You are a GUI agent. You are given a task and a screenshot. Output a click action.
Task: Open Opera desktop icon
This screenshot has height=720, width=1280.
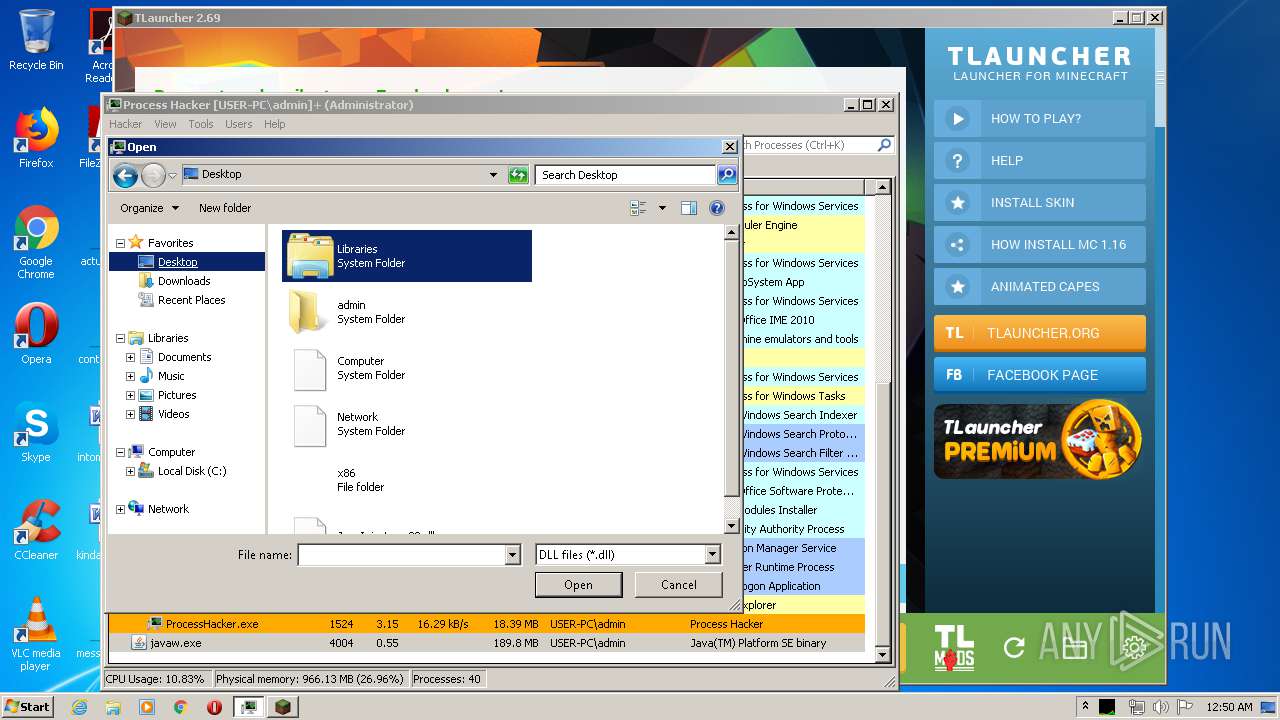click(x=36, y=334)
